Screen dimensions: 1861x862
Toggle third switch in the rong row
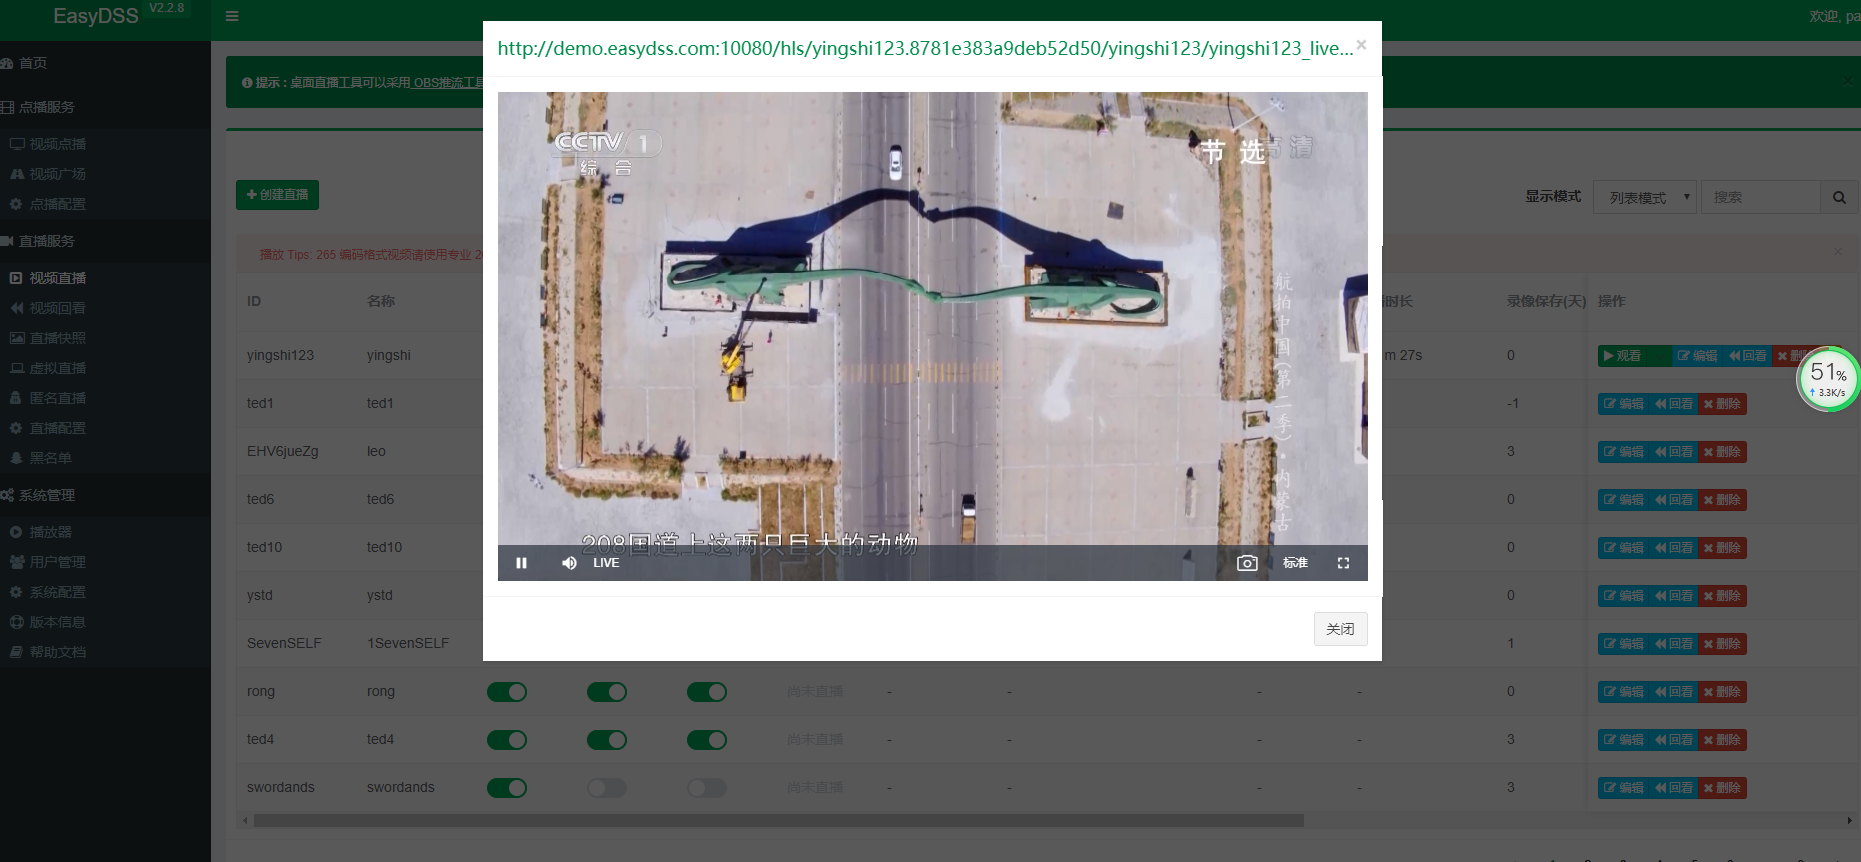click(707, 692)
